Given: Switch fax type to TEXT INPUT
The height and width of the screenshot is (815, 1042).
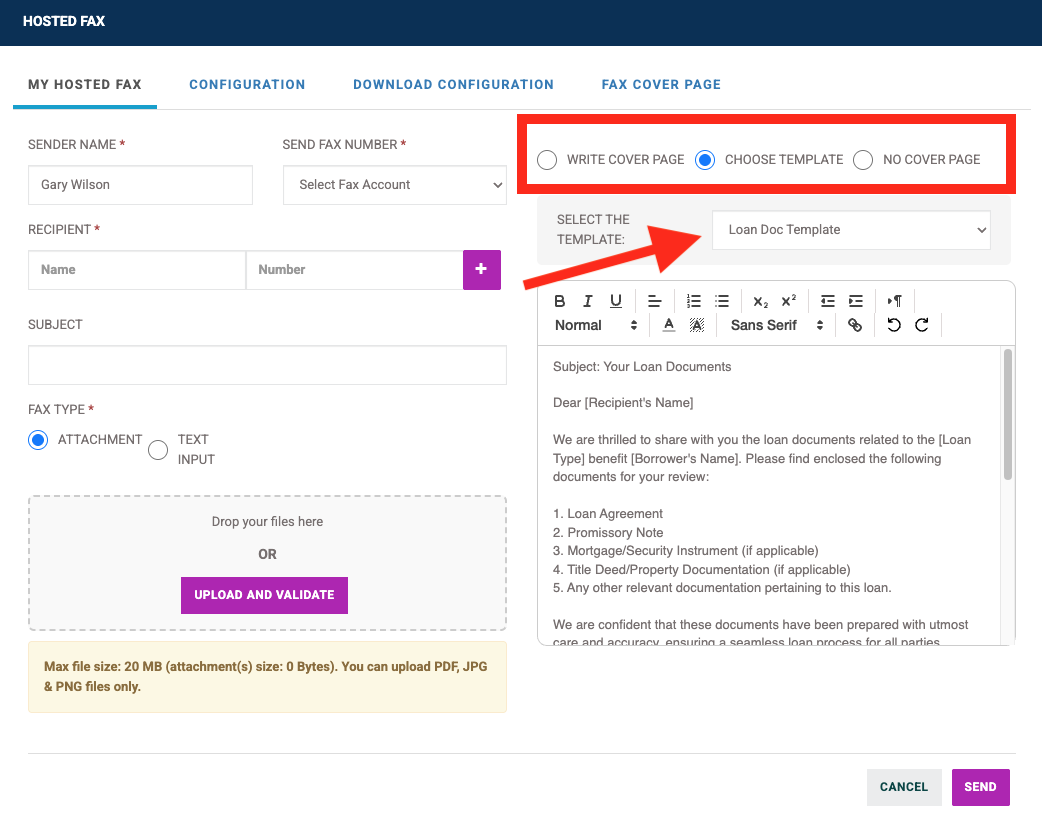Looking at the screenshot, I should point(158,449).
